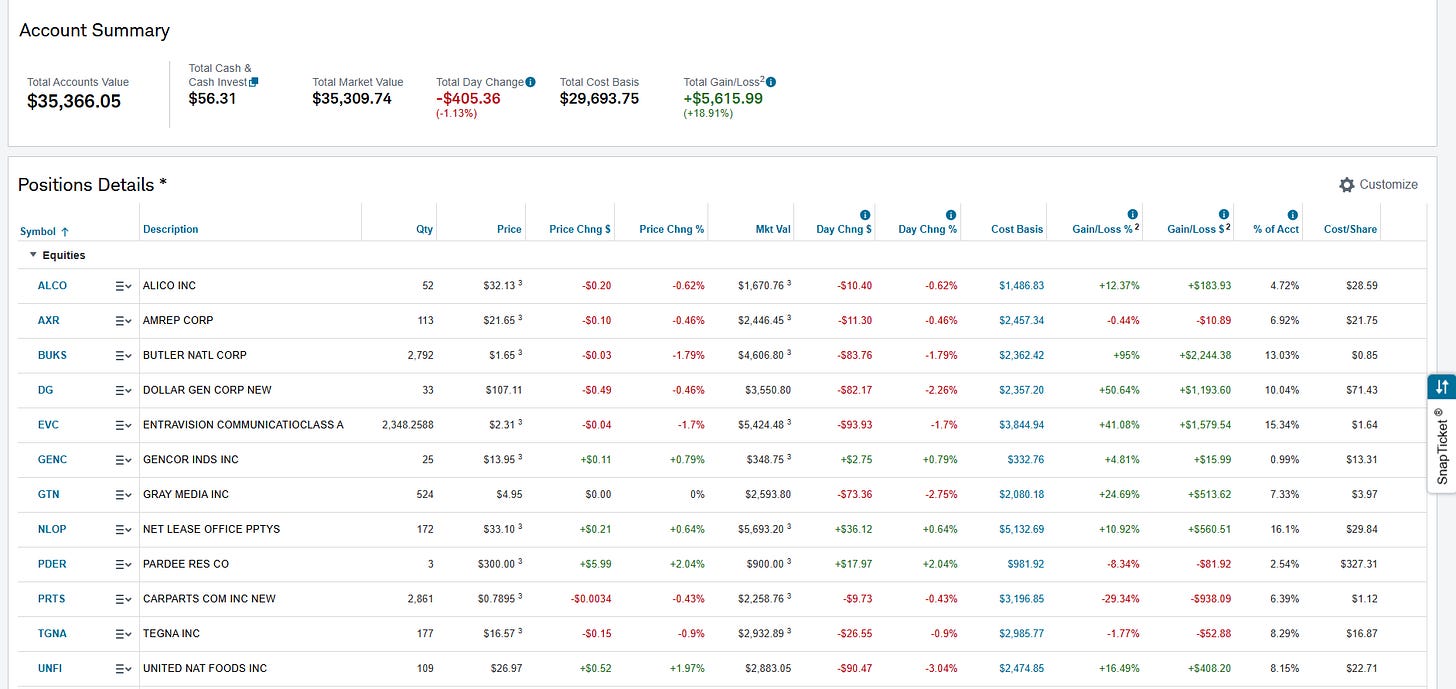Open EVC cost basis $3,844.94
Screen dimensions: 1456x689
pyautogui.click(x=1021, y=425)
